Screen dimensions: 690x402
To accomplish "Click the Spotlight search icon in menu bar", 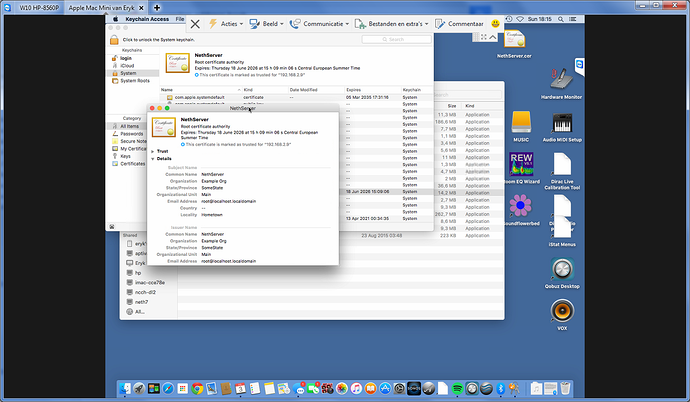I will point(561,19).
